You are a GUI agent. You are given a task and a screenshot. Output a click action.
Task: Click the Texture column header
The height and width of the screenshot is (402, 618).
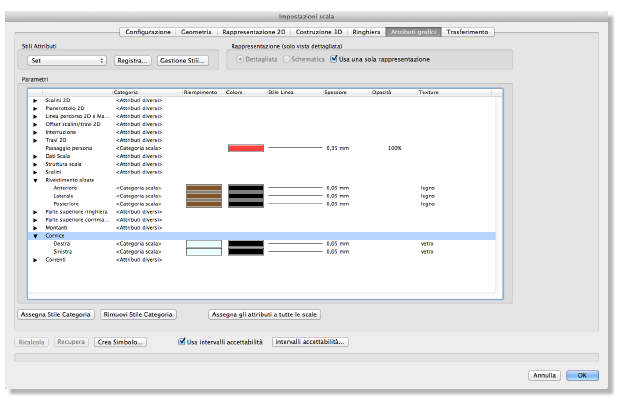point(454,92)
